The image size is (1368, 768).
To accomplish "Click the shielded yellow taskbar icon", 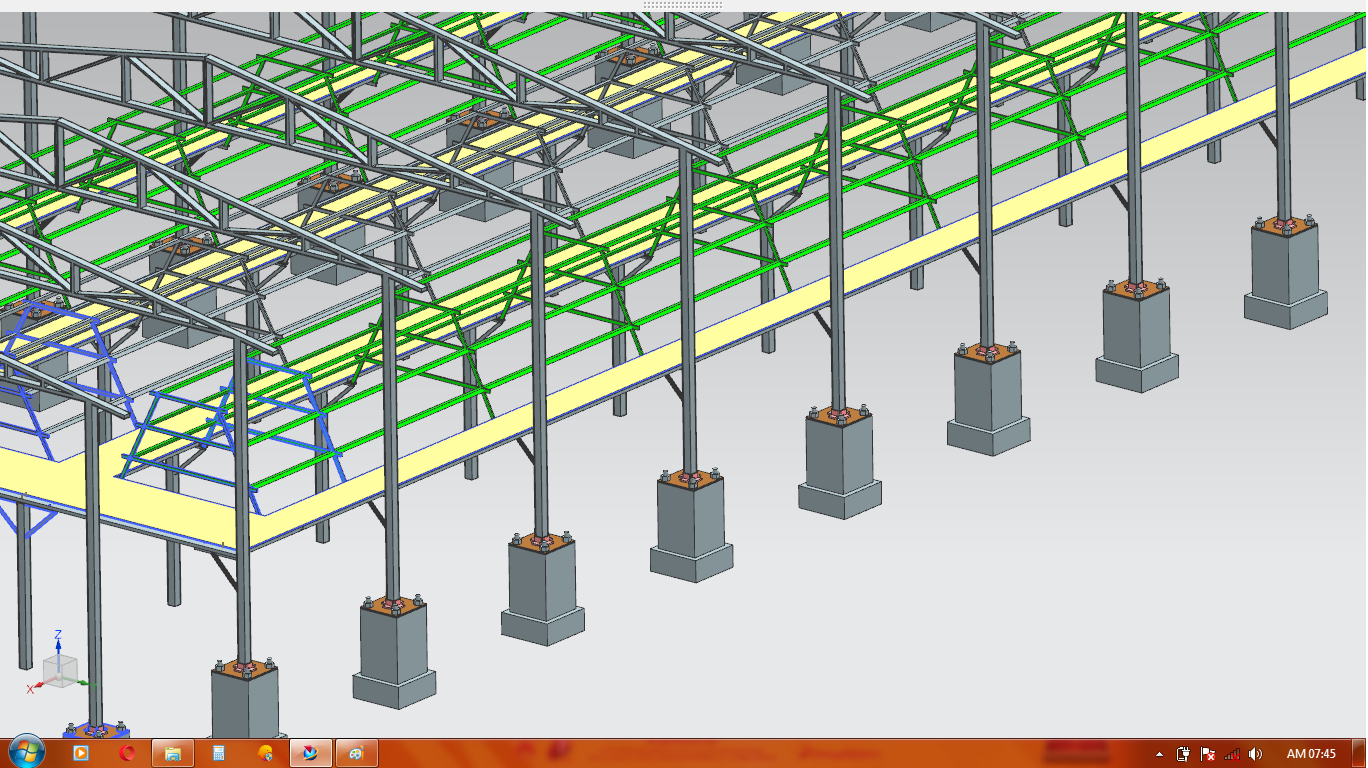I will pyautogui.click(x=265, y=753).
